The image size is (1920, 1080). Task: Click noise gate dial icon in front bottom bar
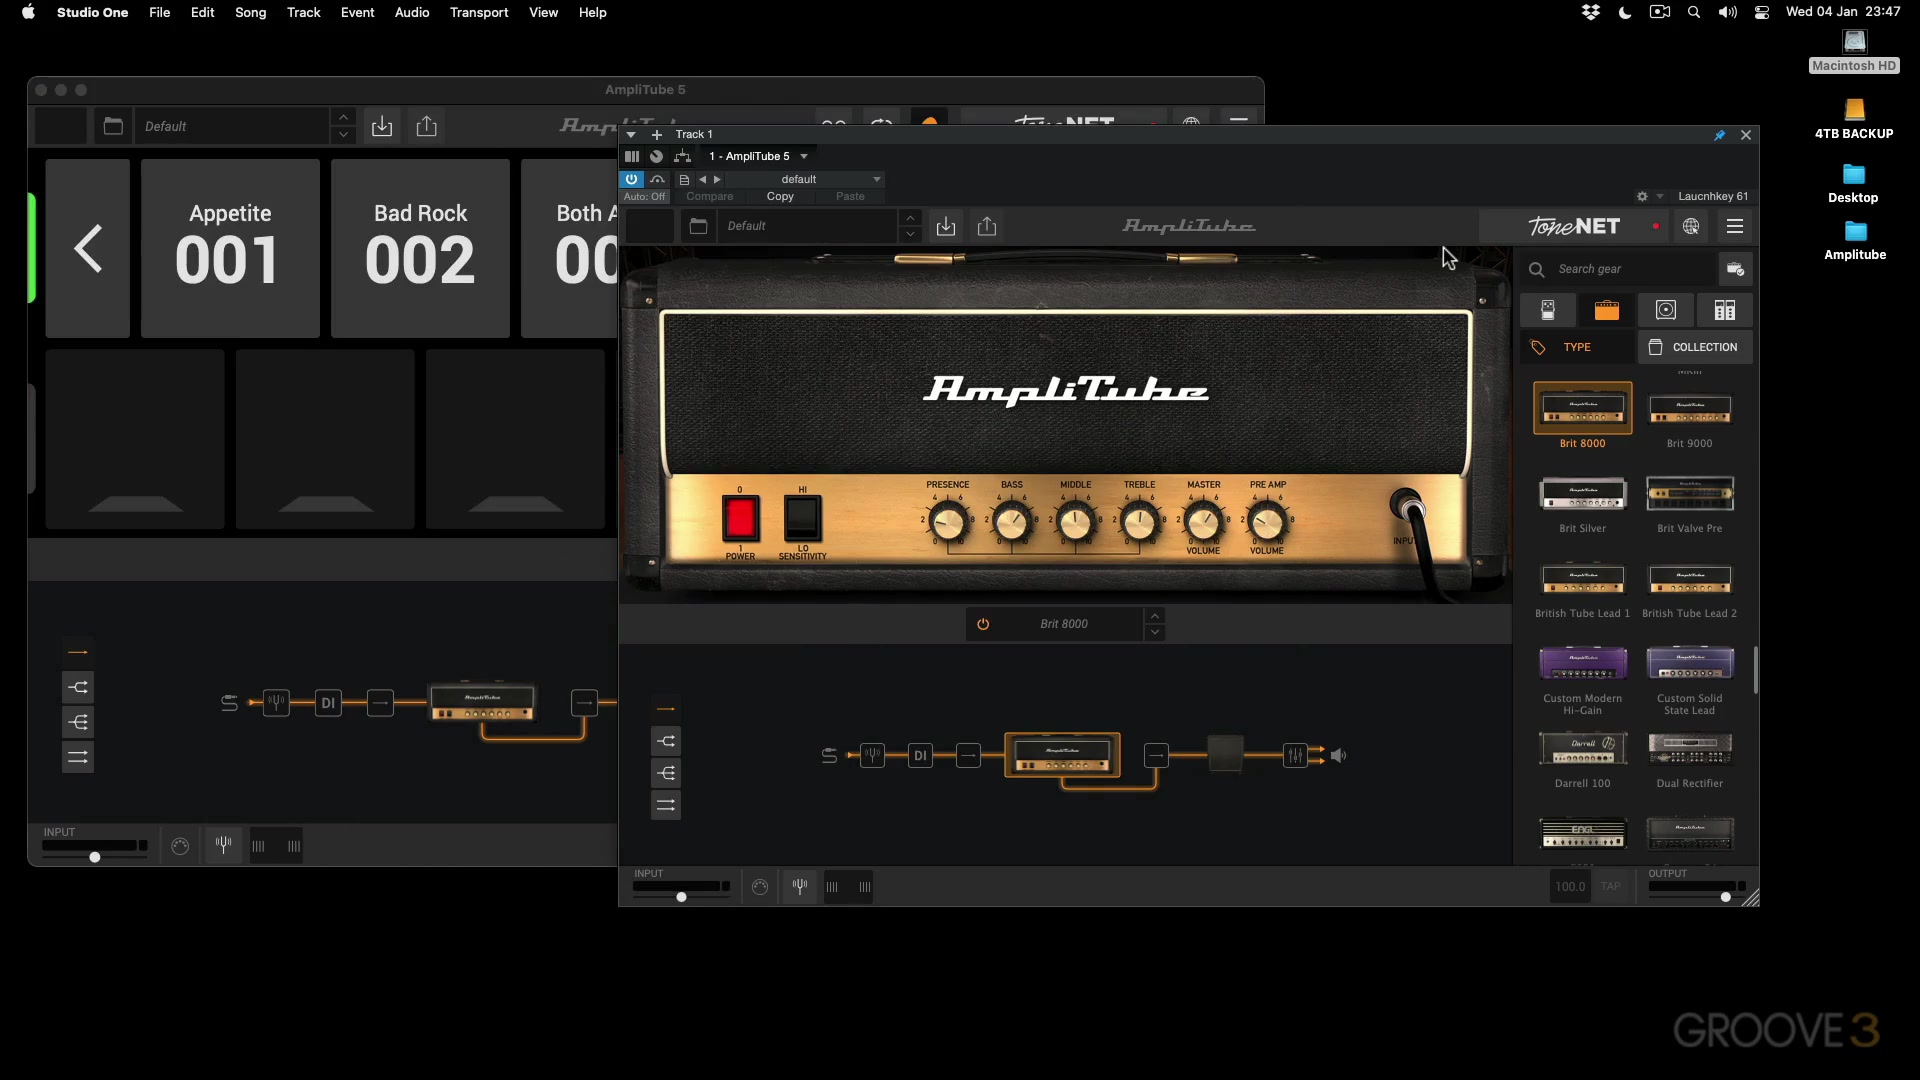[x=760, y=887]
